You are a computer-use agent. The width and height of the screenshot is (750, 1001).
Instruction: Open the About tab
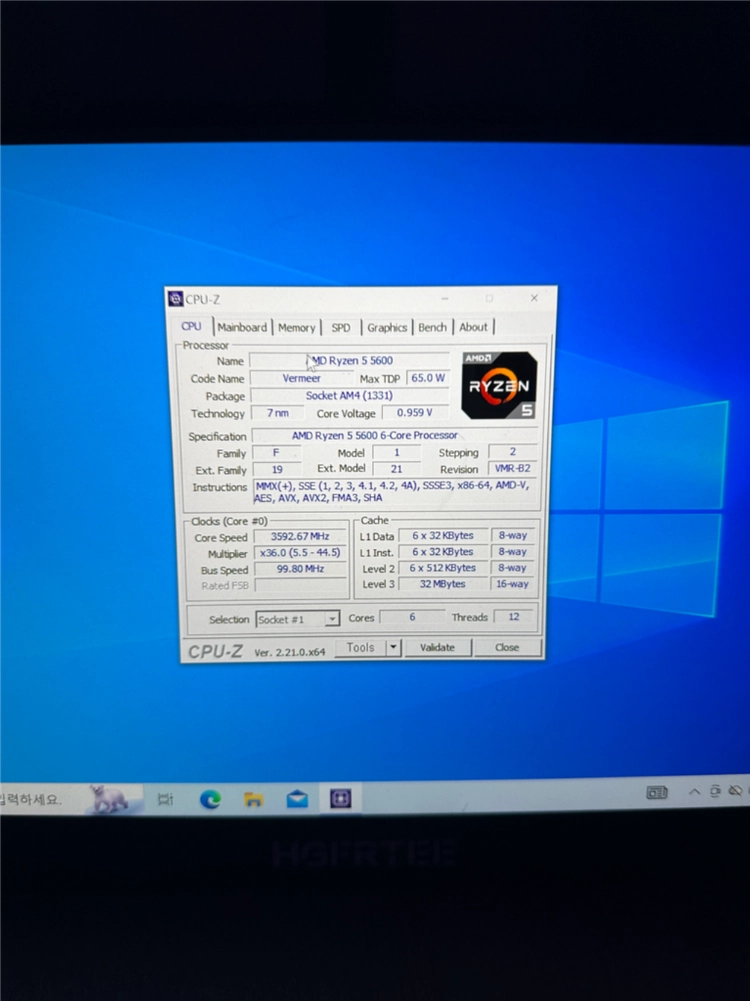[x=474, y=327]
